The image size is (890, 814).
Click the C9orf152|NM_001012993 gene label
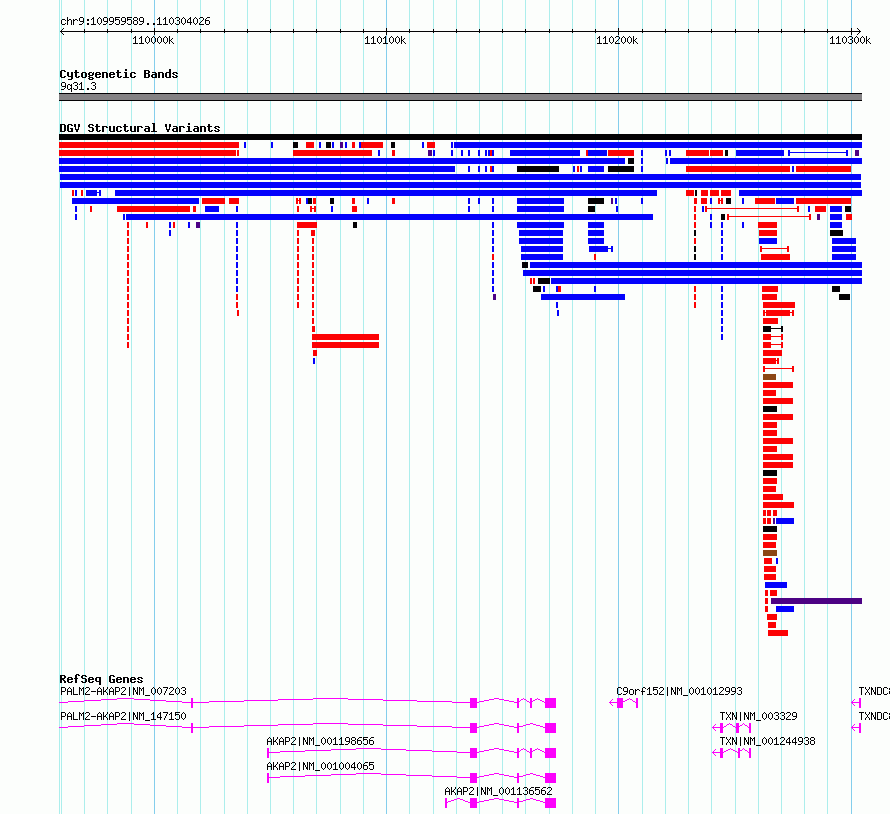pyautogui.click(x=679, y=691)
